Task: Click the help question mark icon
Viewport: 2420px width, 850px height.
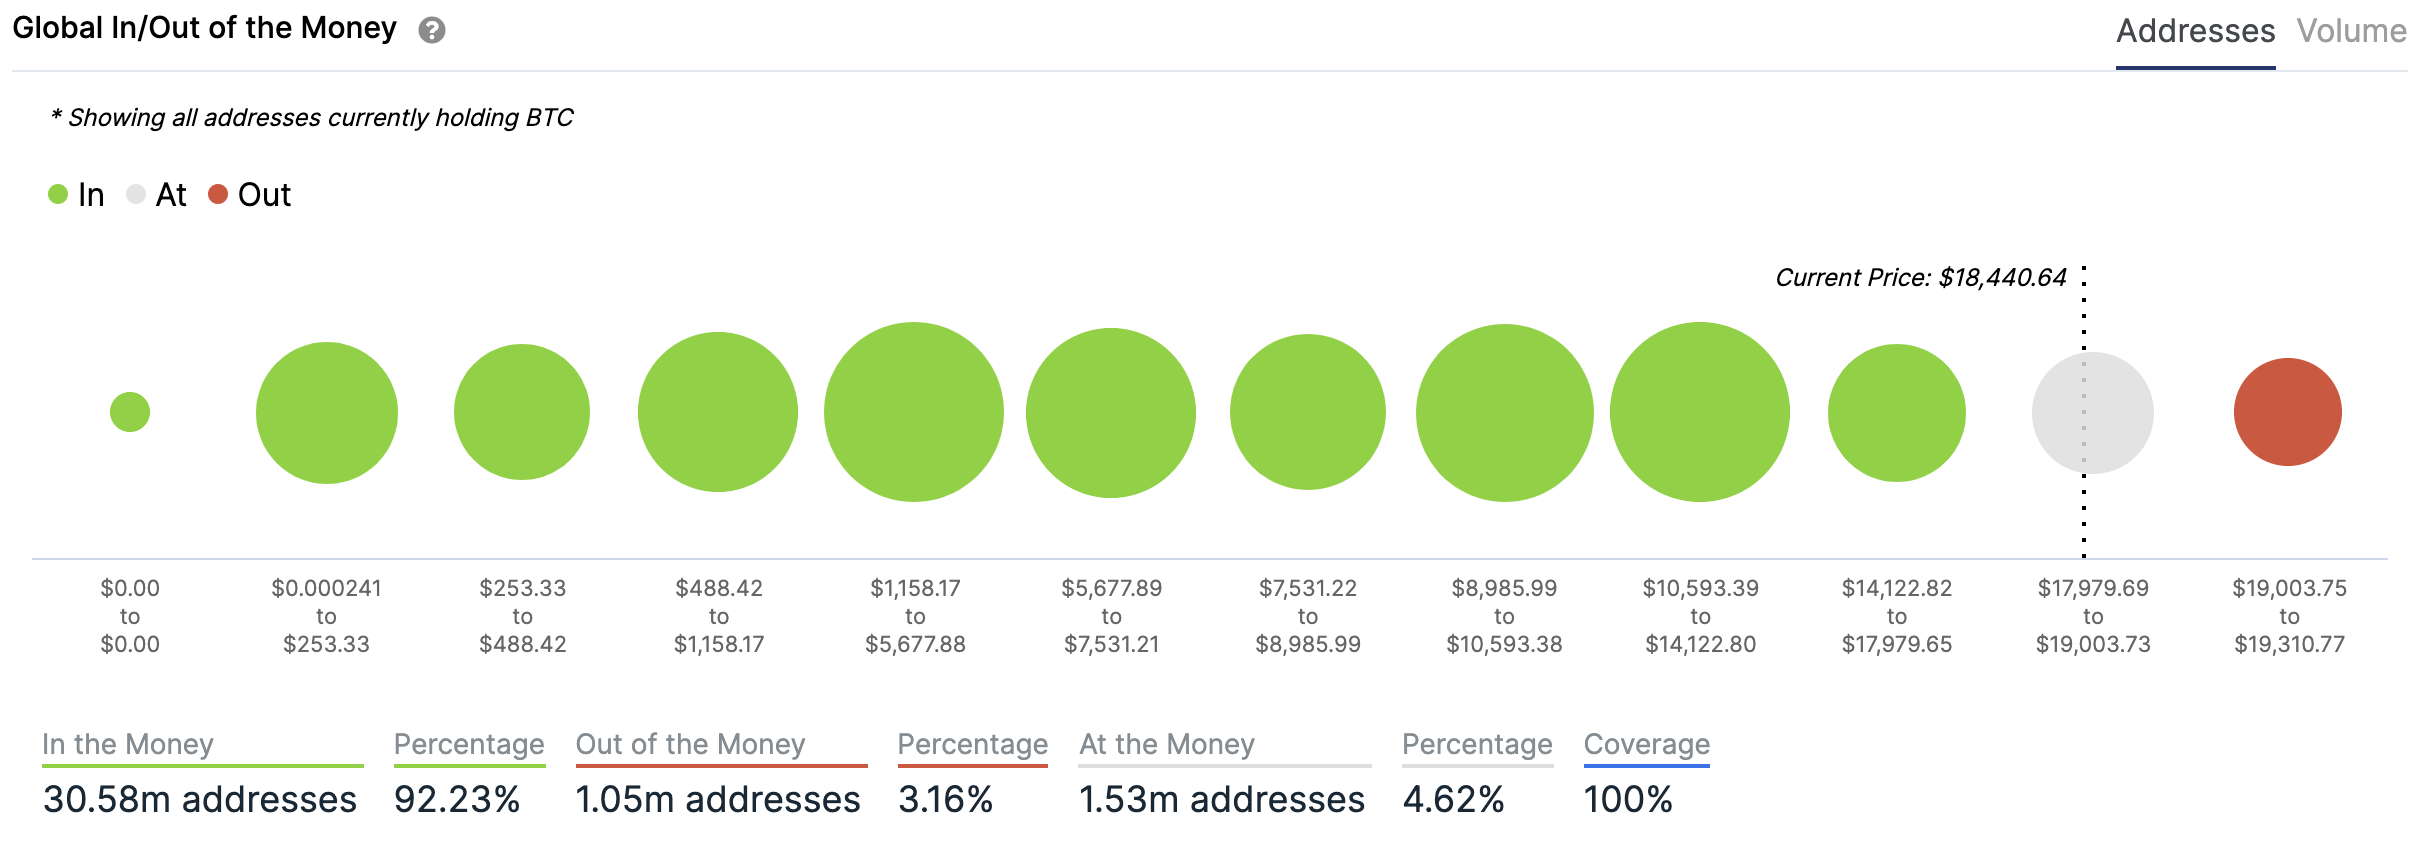Action: click(x=431, y=31)
